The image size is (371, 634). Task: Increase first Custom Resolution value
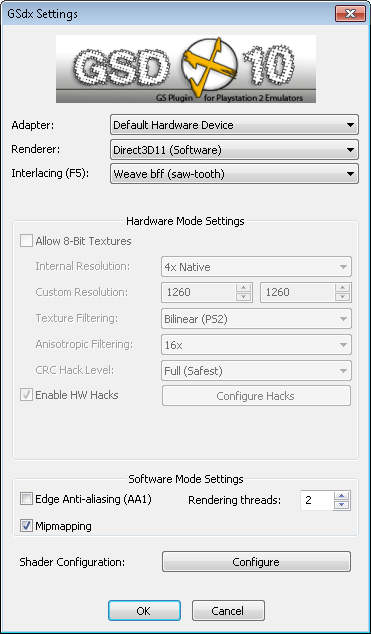pyautogui.click(x=244, y=288)
